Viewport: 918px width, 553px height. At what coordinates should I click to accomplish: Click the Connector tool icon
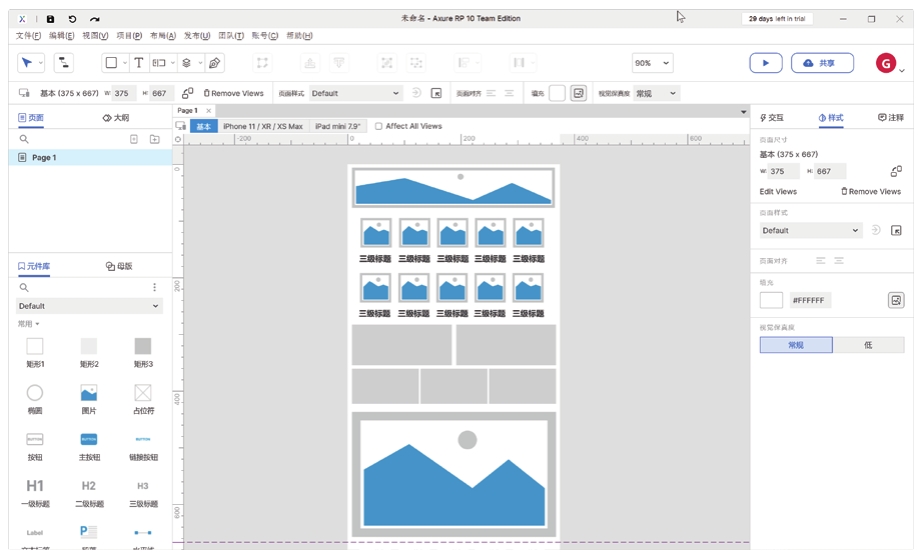tap(63, 63)
